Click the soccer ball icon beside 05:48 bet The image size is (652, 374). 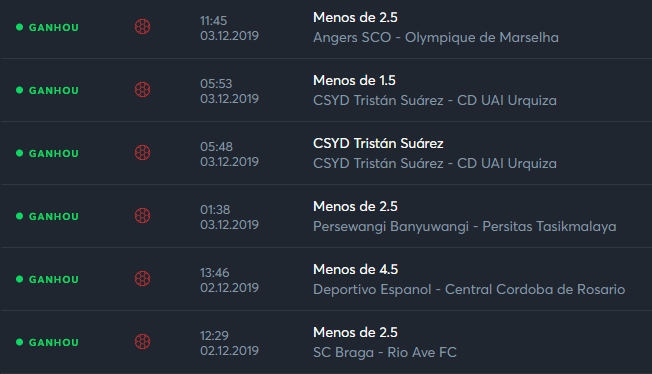tap(142, 153)
